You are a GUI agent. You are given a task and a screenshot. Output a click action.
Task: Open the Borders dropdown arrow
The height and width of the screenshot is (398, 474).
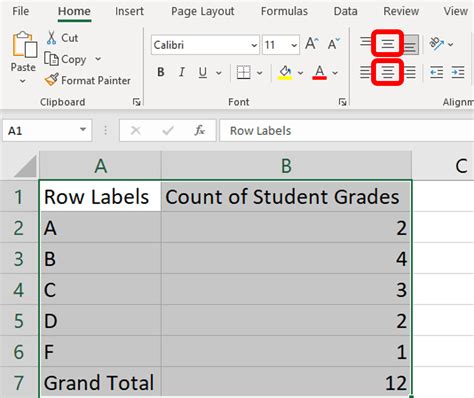click(x=260, y=73)
